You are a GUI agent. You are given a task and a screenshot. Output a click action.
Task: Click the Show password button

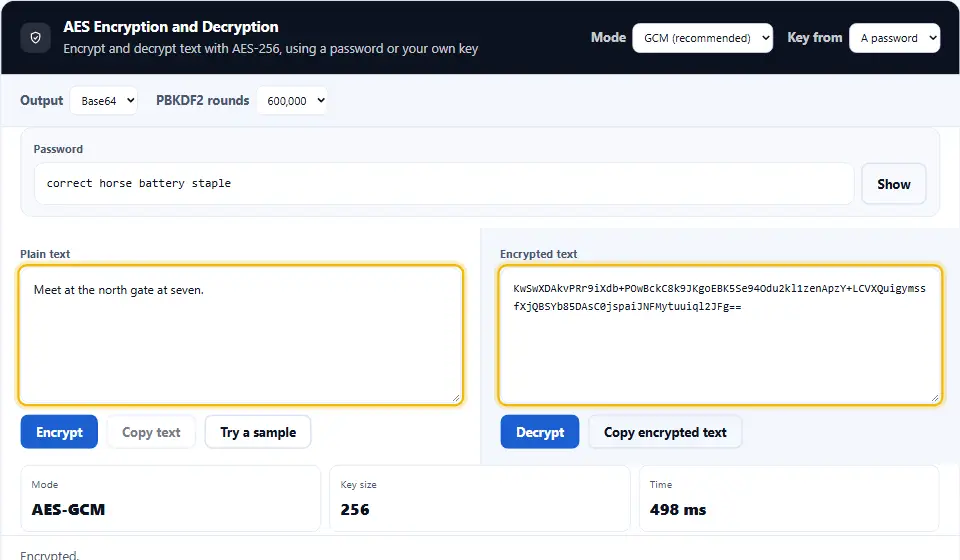893,184
